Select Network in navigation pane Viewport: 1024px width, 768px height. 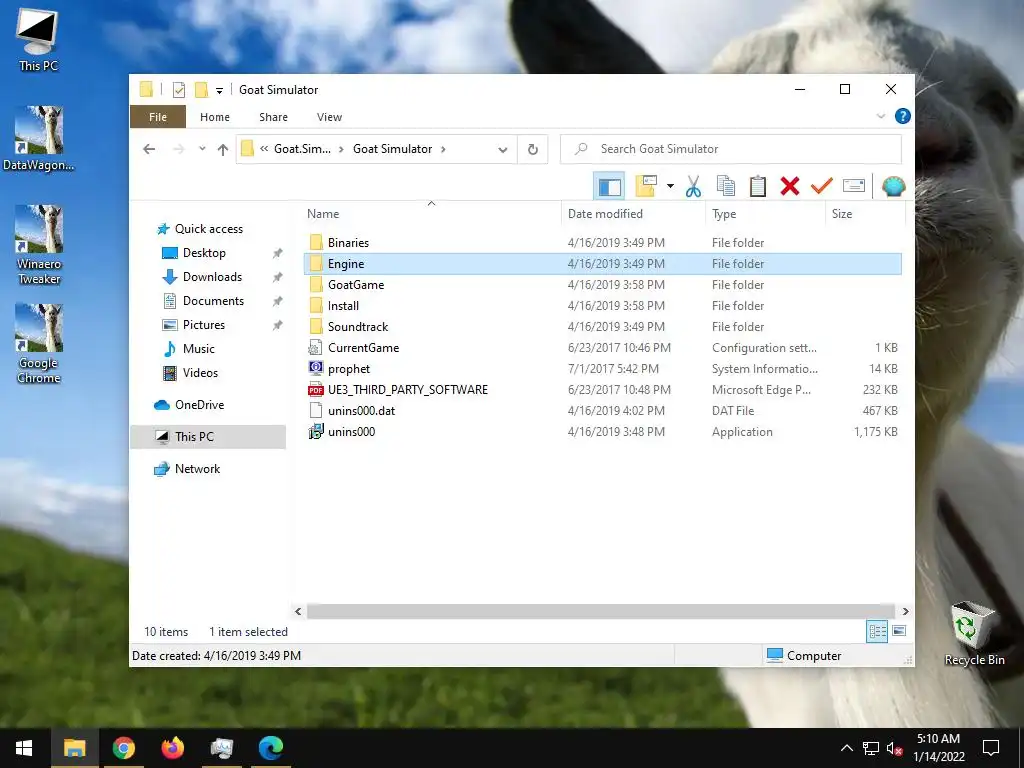(197, 469)
